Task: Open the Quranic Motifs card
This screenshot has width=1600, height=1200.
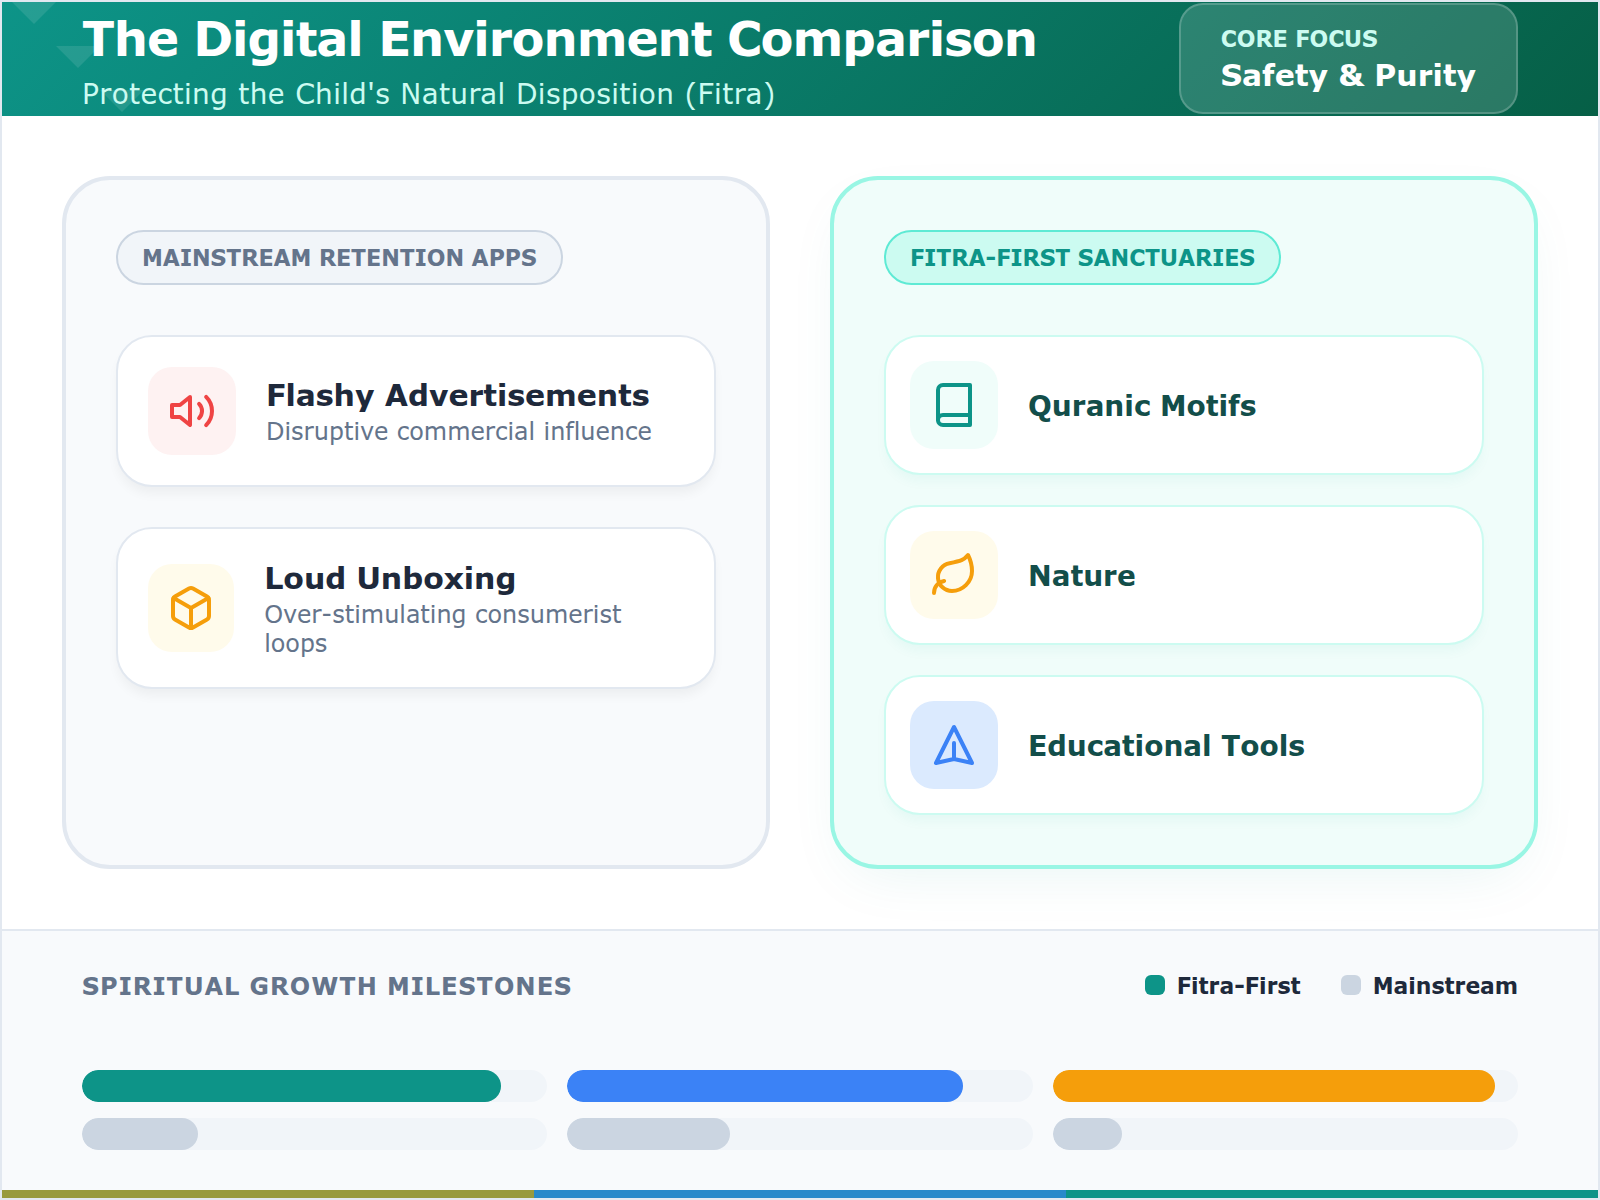Action: pyautogui.click(x=1183, y=405)
